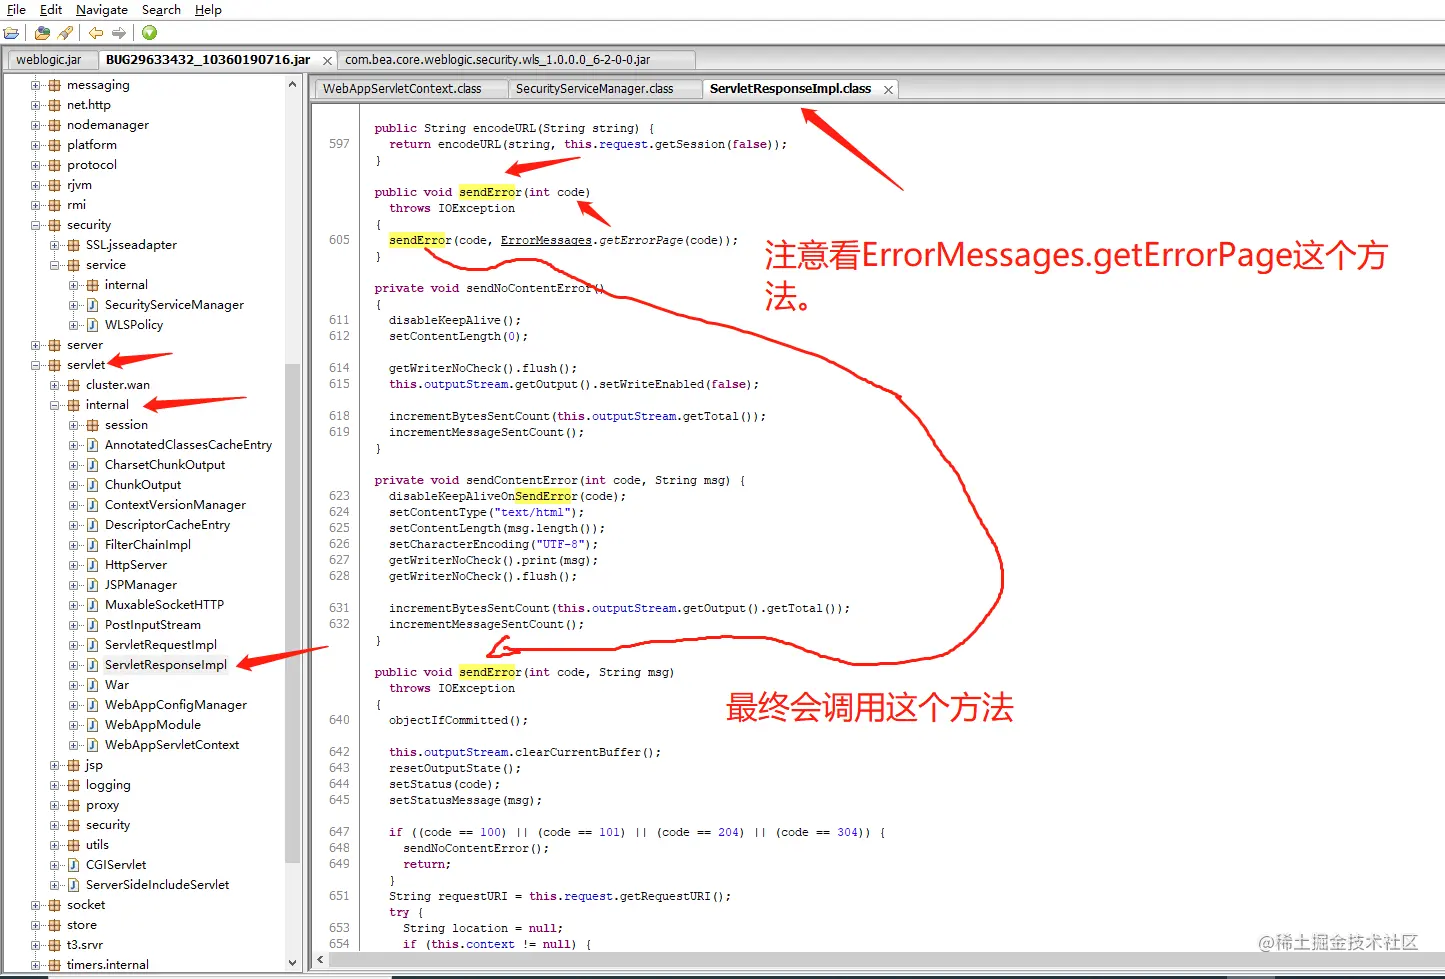Select the weblogic.jar tab

tap(51, 59)
